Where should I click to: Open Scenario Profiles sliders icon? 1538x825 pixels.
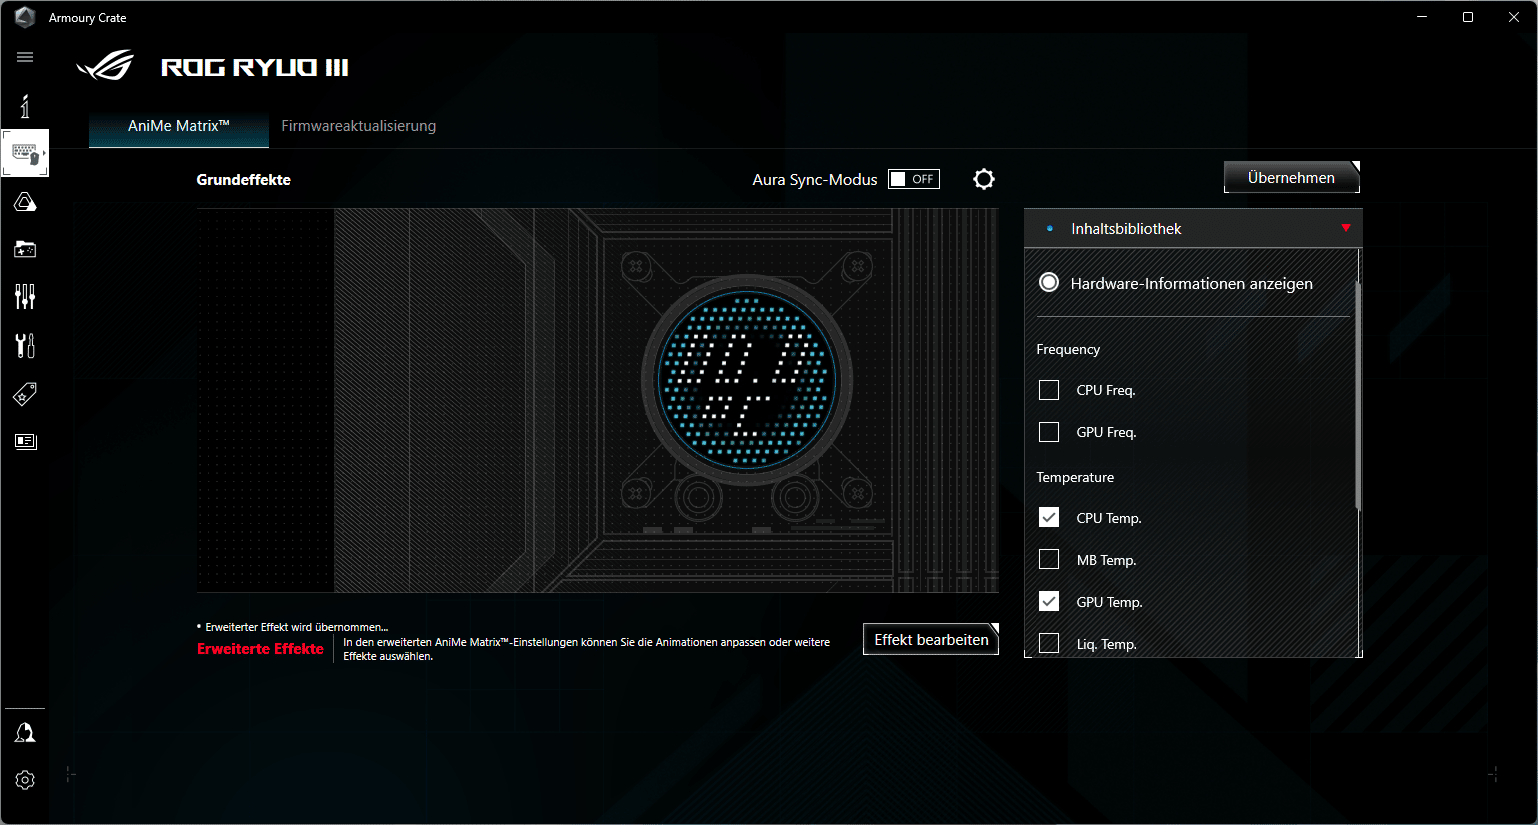pos(25,296)
